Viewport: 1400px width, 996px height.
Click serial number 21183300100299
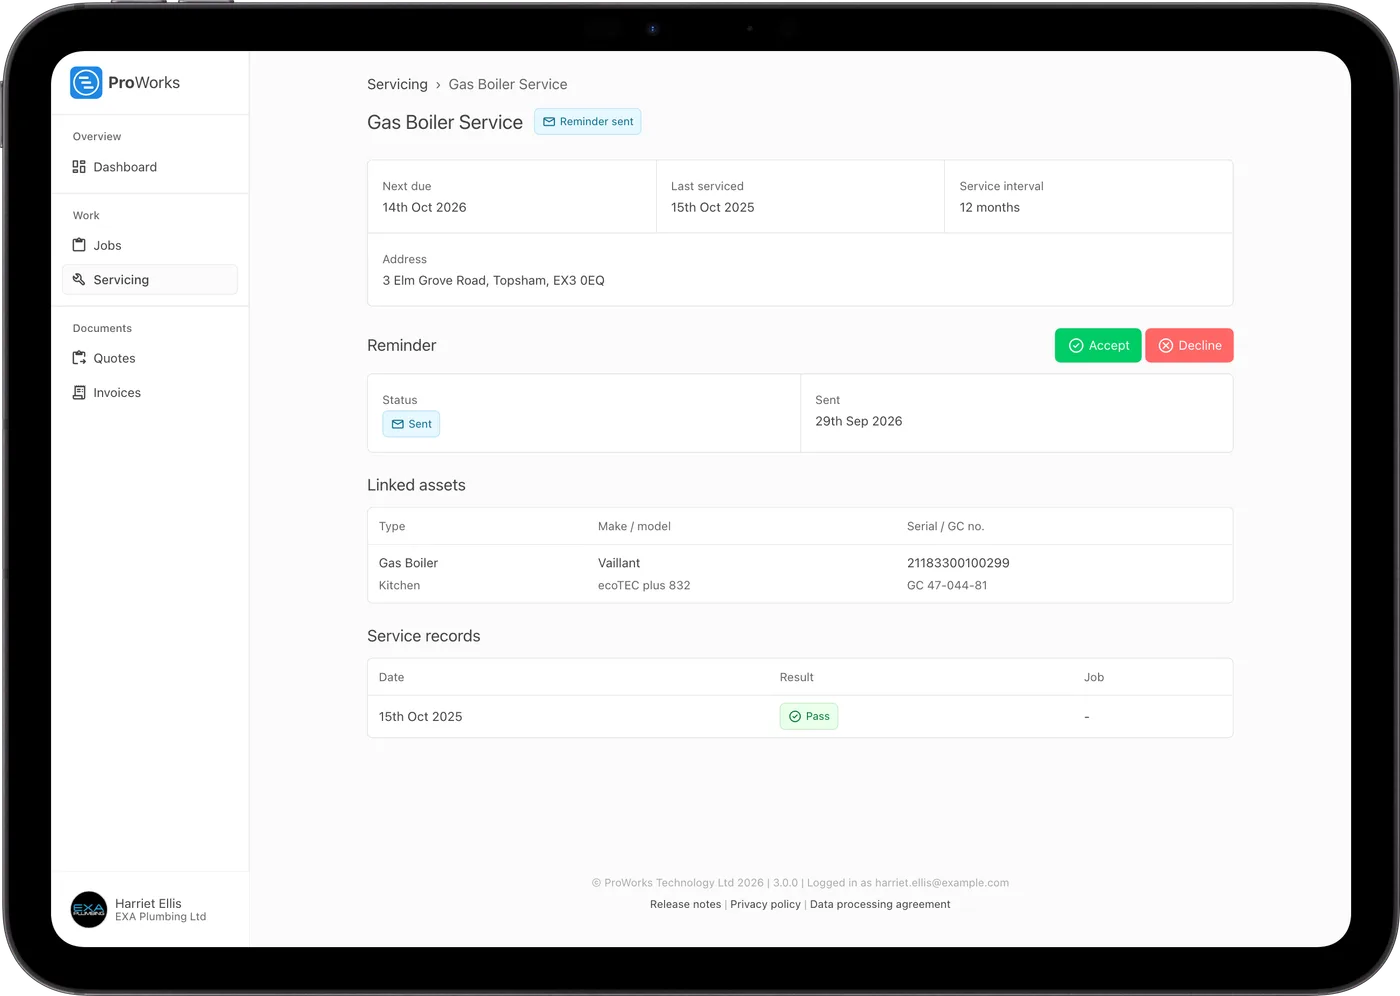[958, 563]
